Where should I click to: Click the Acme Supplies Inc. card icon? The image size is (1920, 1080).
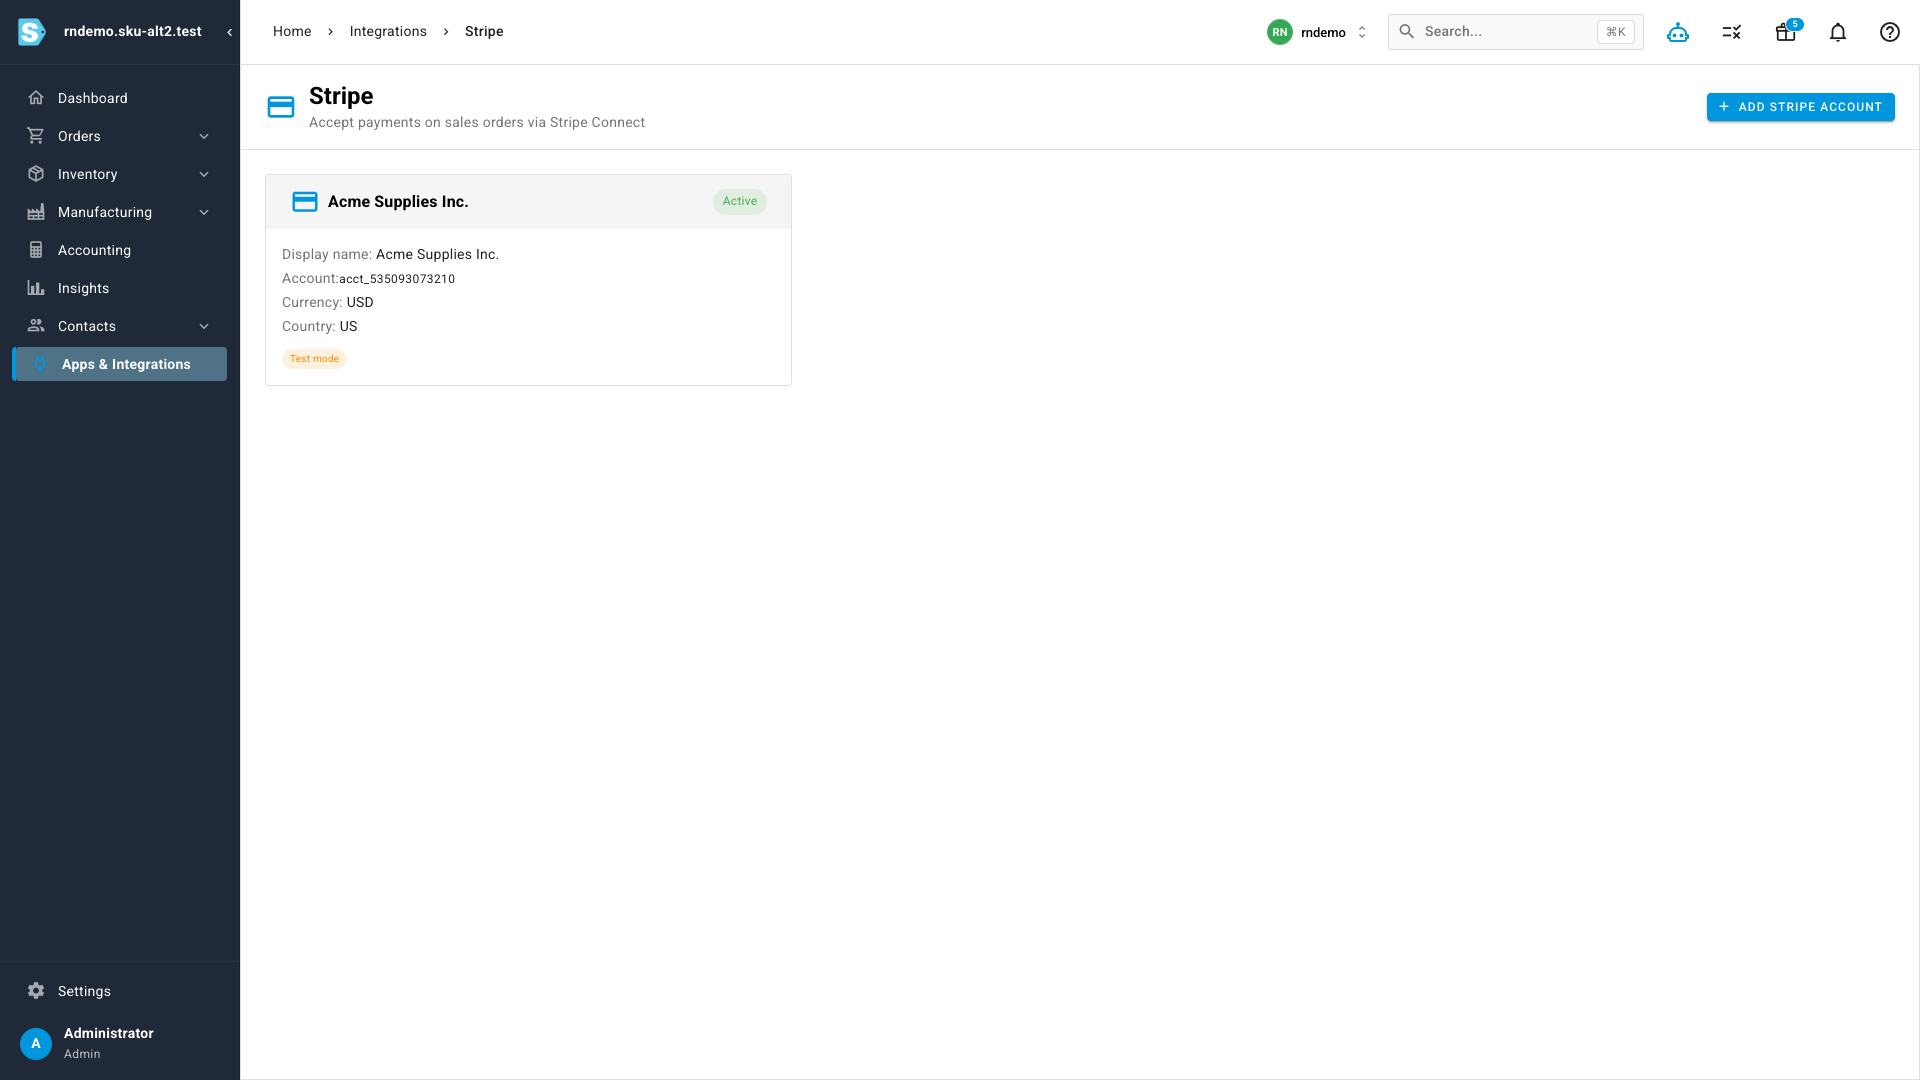click(x=305, y=202)
